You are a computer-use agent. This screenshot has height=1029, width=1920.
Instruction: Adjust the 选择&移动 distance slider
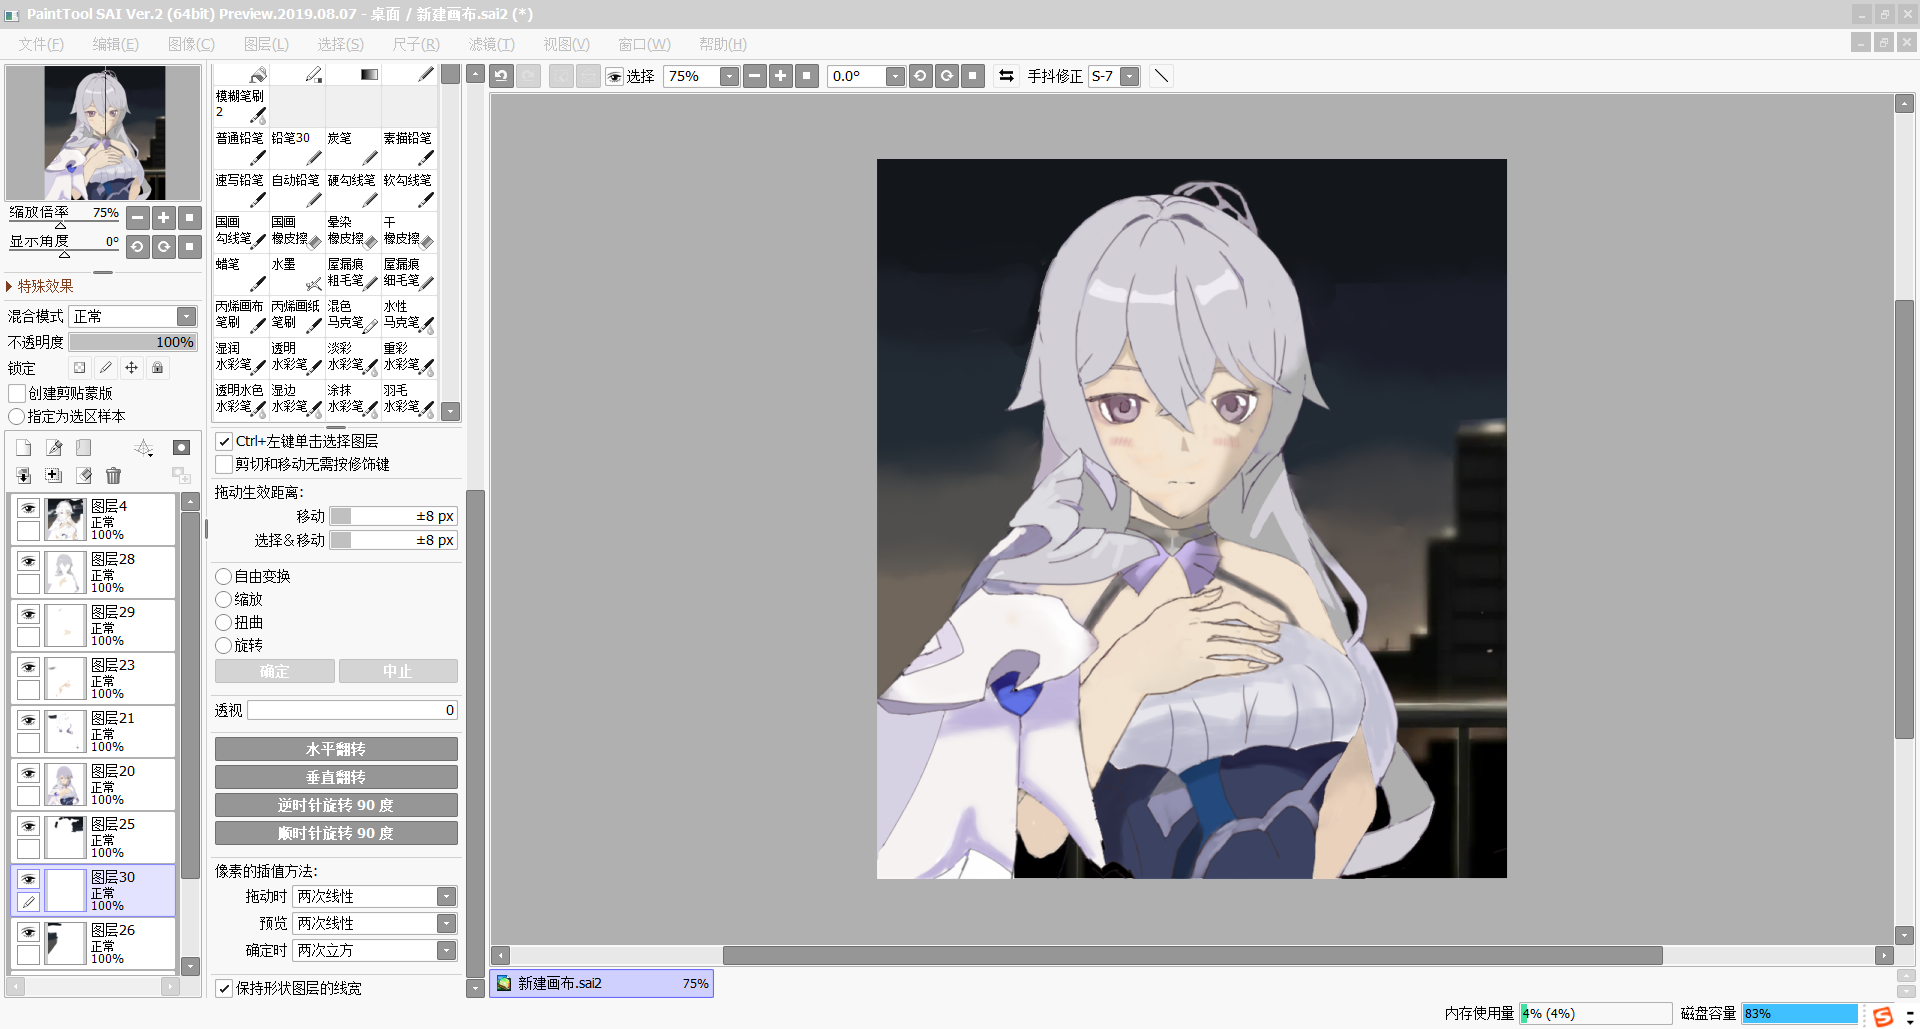click(393, 540)
